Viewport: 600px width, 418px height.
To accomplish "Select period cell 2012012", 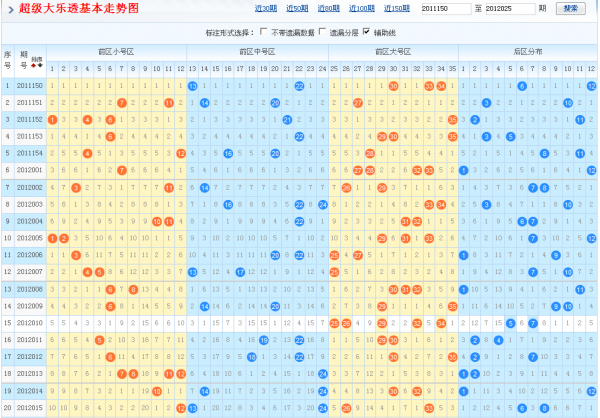I will (30, 357).
